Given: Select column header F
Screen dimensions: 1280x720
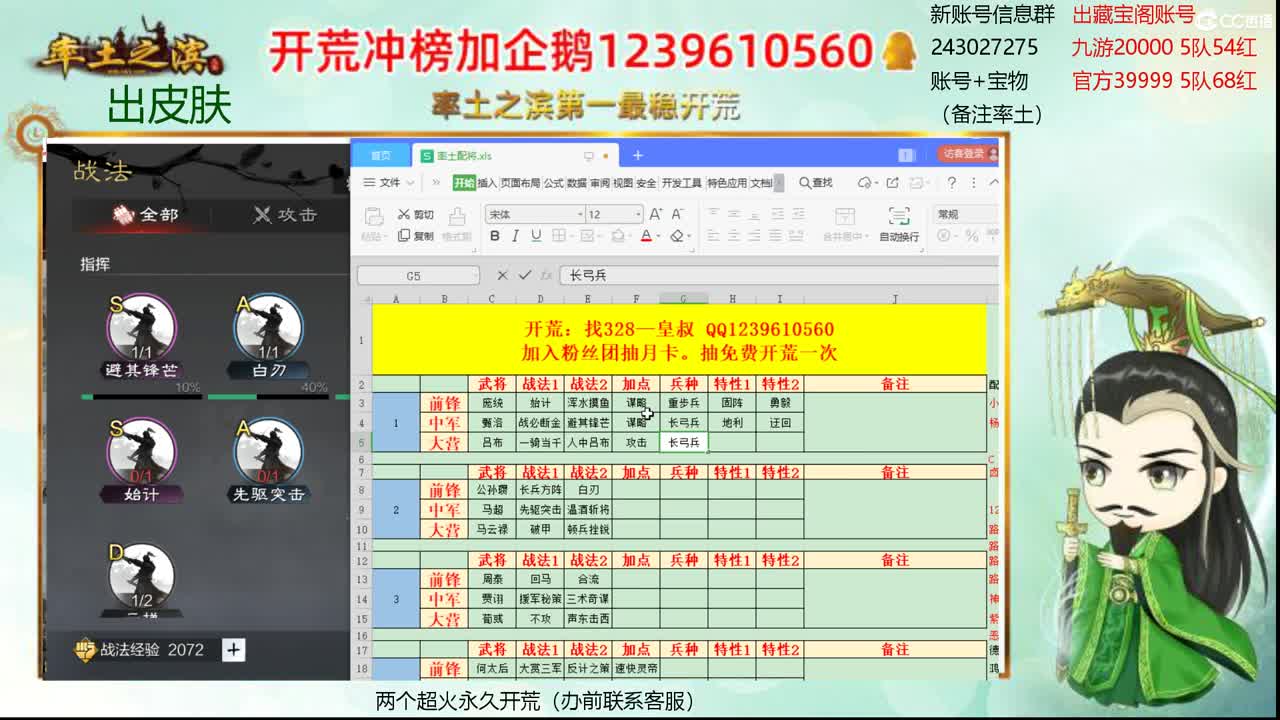Looking at the screenshot, I should 636,299.
